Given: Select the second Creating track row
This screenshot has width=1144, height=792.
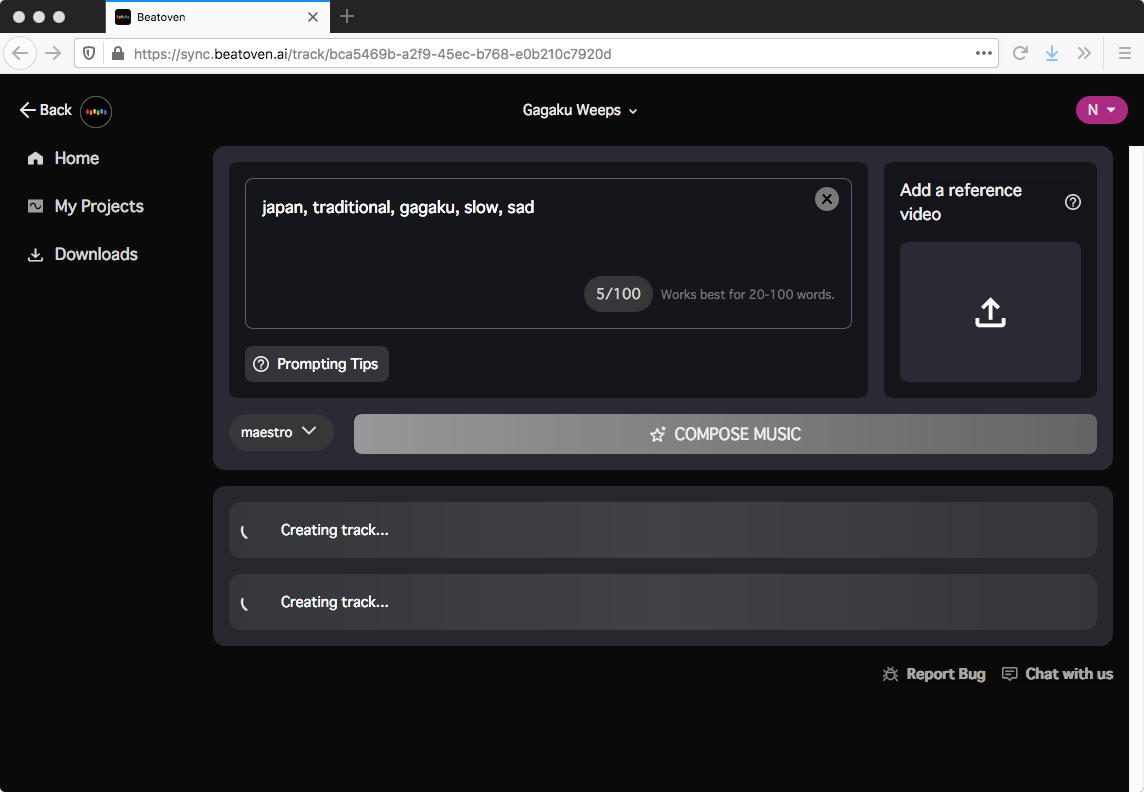Looking at the screenshot, I should 662,602.
